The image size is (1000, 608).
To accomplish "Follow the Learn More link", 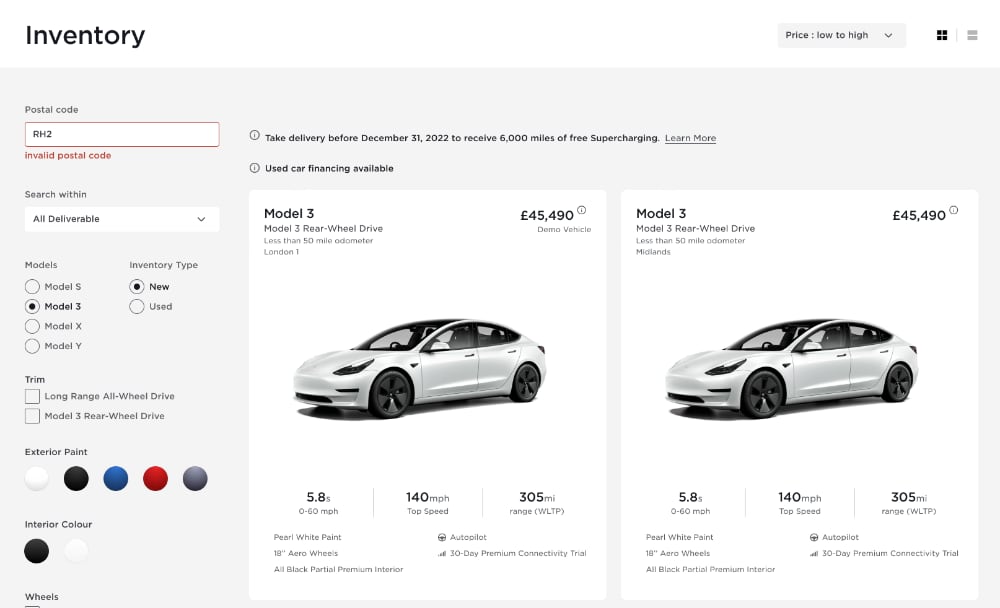I will point(690,138).
